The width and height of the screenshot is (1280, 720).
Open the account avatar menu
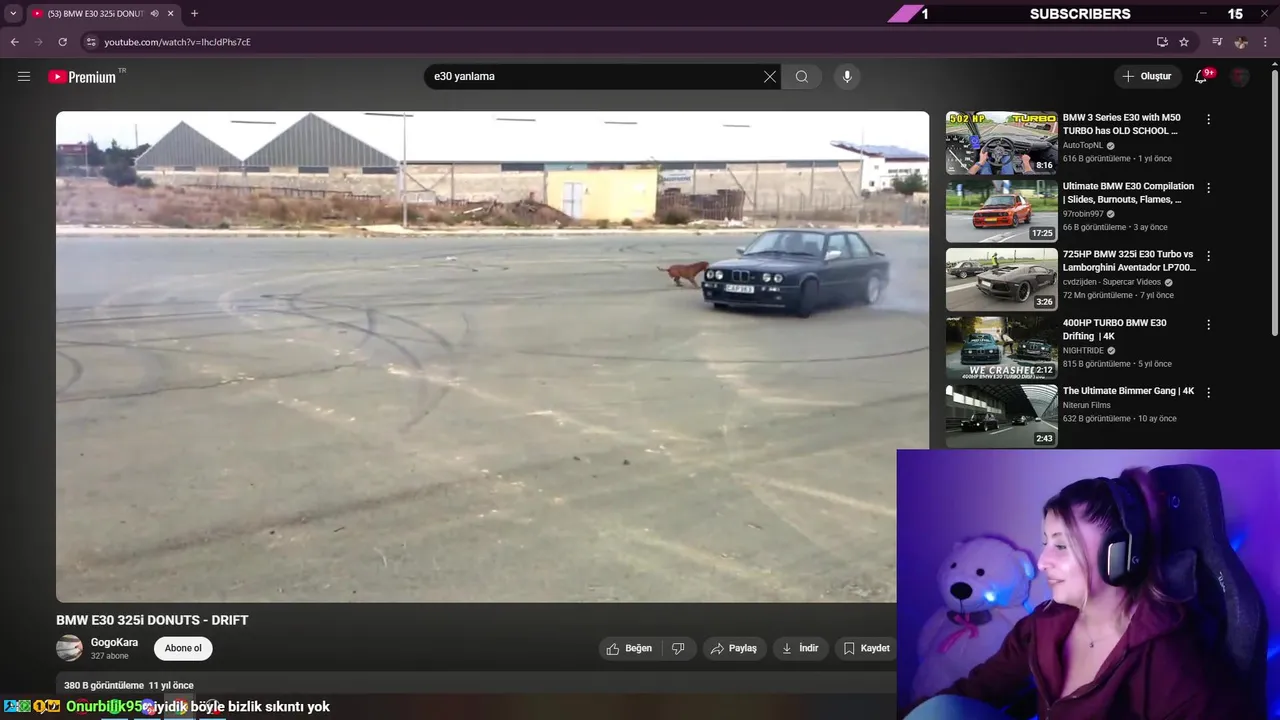pos(1240,76)
